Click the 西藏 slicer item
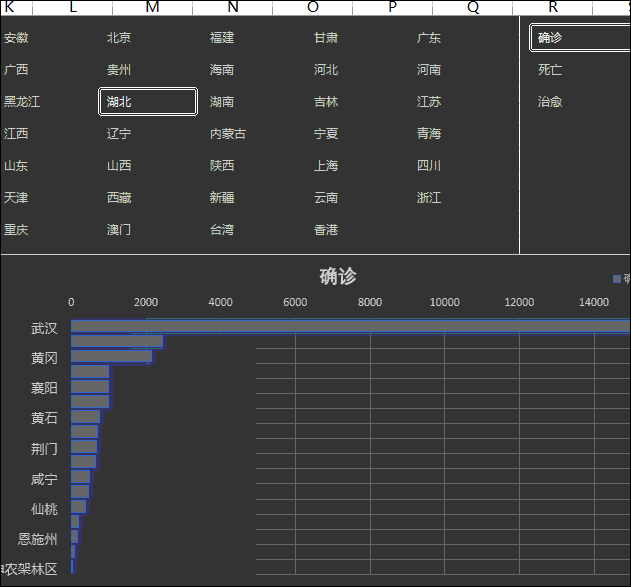Viewport: 631px width, 587px height. coord(119,198)
